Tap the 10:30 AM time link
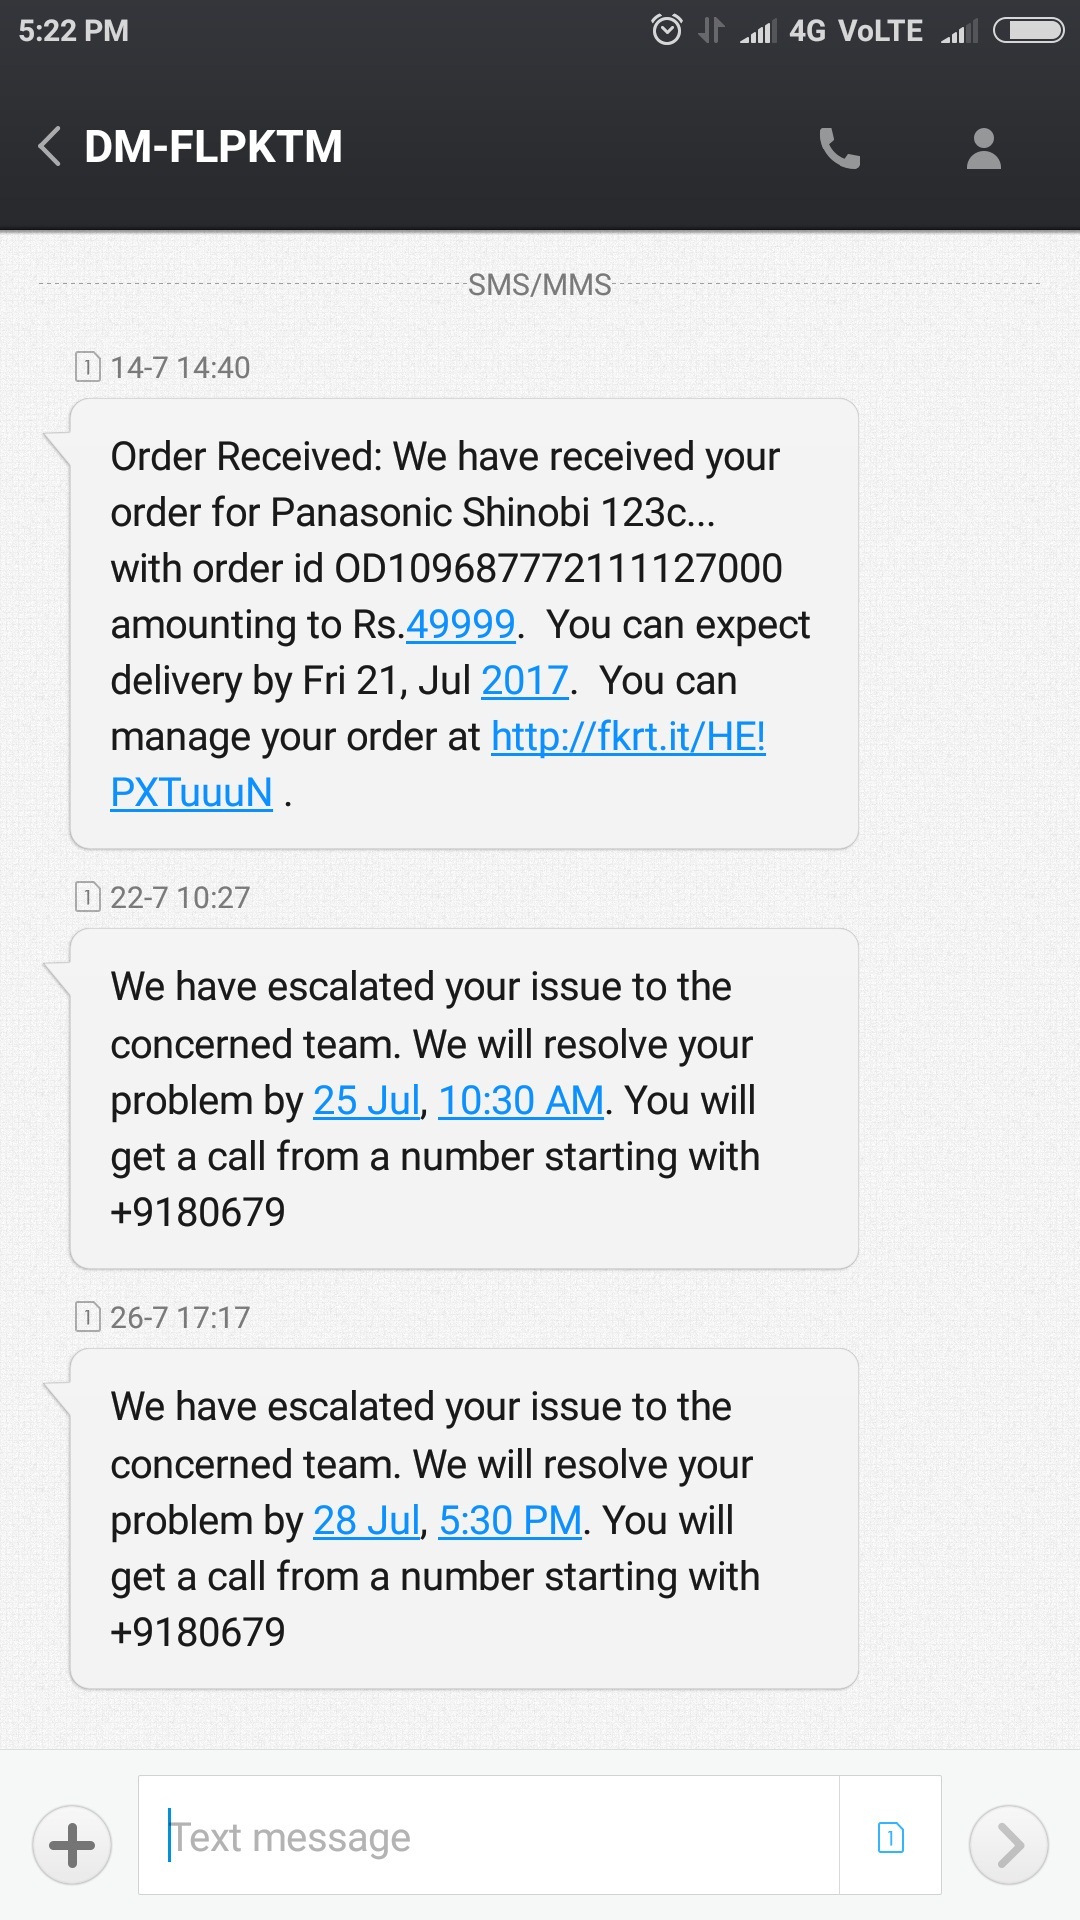Screen dimensions: 1080x1920 521,1101
